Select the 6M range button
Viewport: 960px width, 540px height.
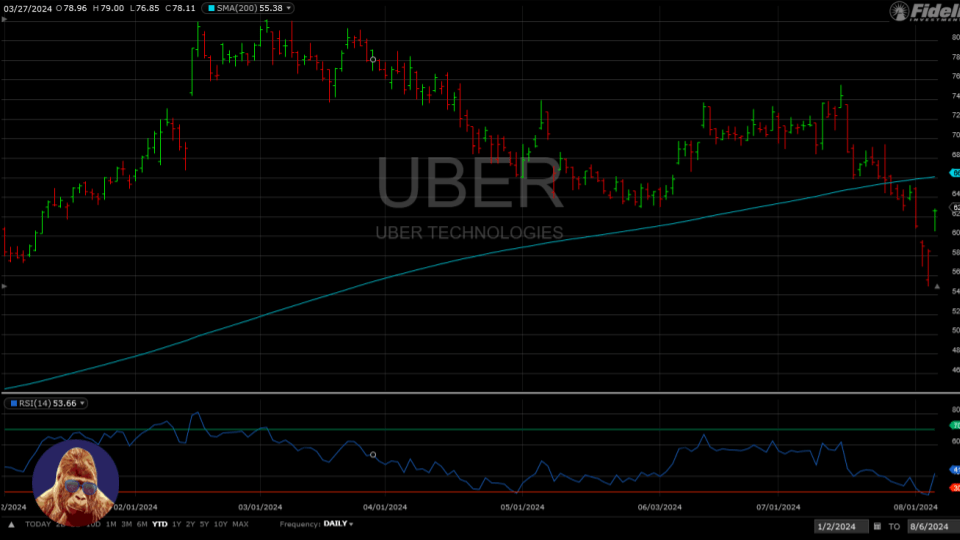pyautogui.click(x=142, y=524)
